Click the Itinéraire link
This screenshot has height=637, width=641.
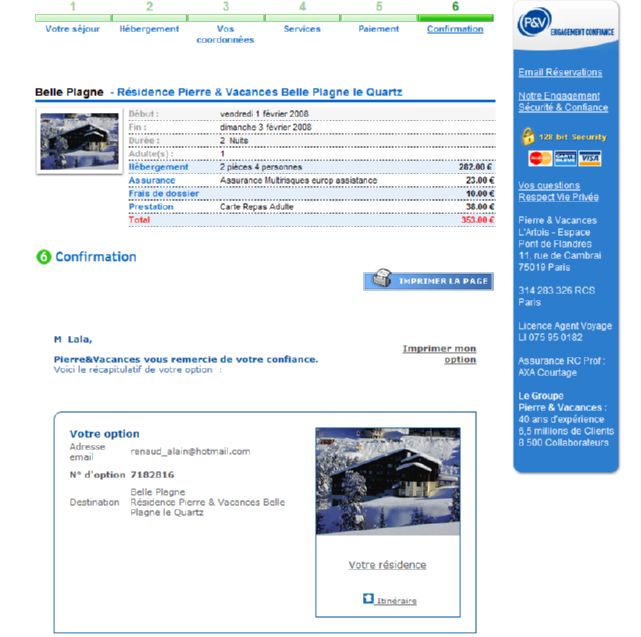tap(397, 601)
